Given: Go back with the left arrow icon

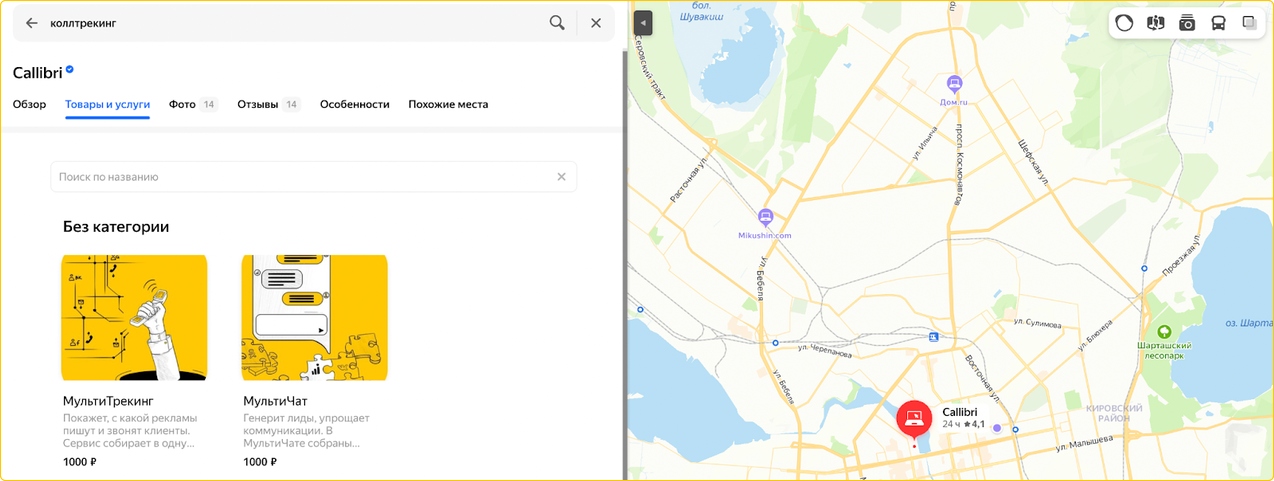Looking at the screenshot, I should tap(32, 23).
